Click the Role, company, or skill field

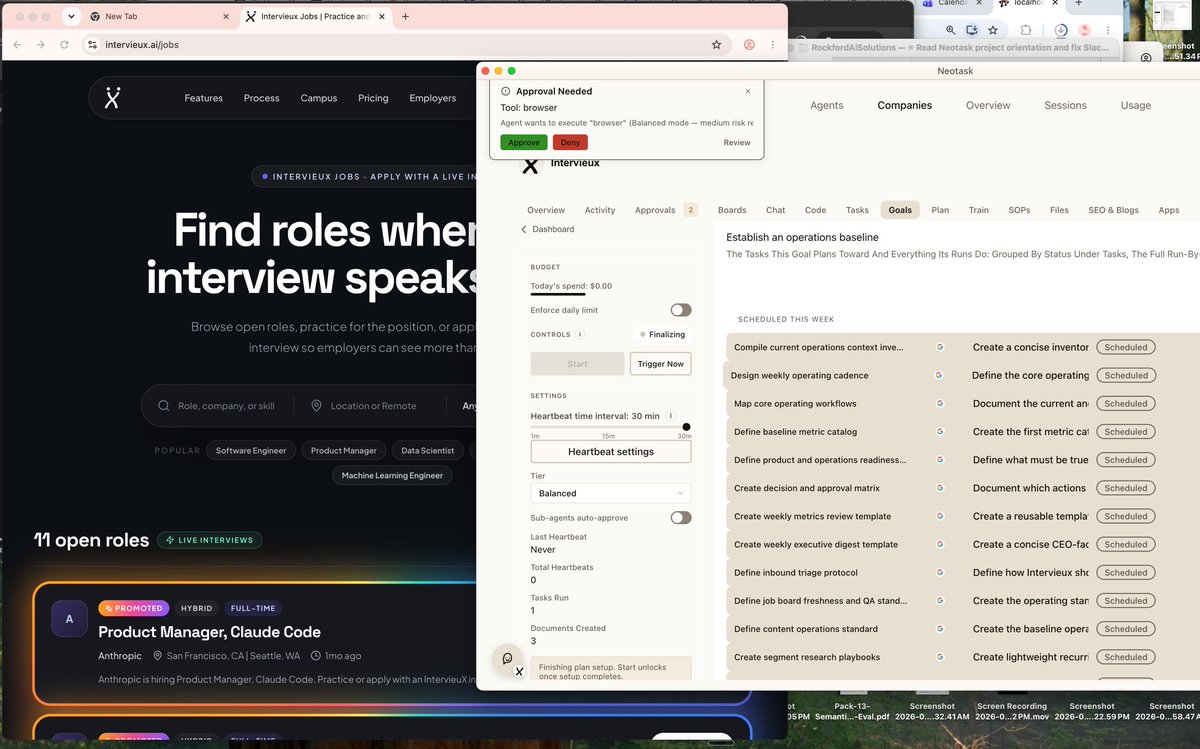point(226,406)
